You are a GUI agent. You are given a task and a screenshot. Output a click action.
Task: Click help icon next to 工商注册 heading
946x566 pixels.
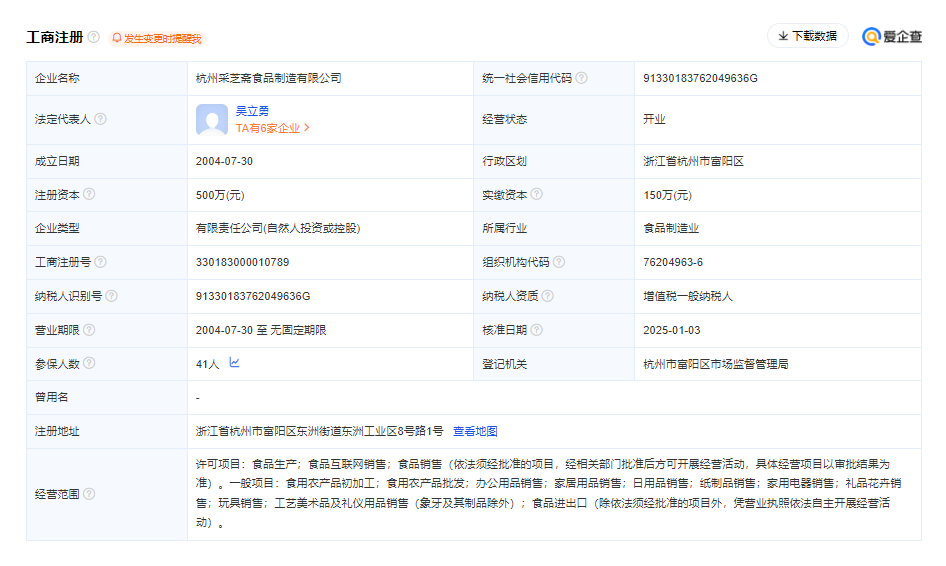click(94, 37)
